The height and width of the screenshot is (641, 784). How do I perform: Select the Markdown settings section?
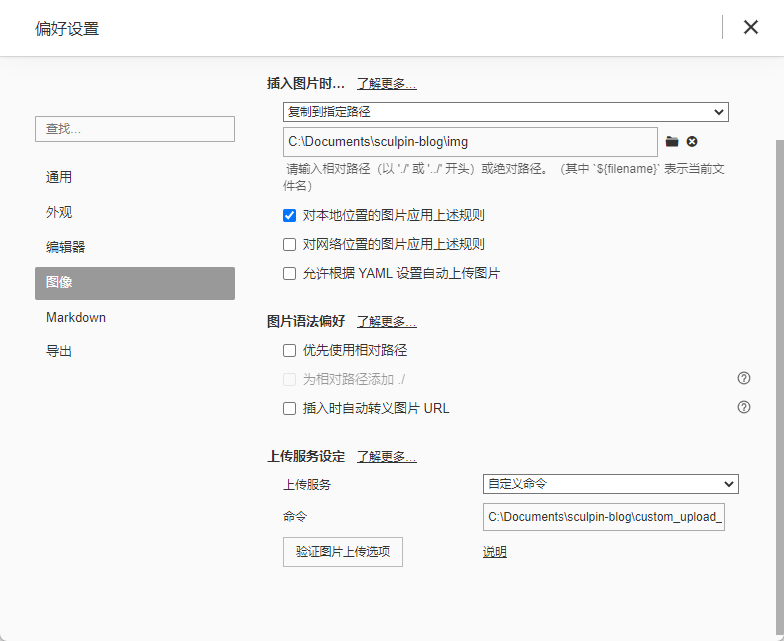75,318
